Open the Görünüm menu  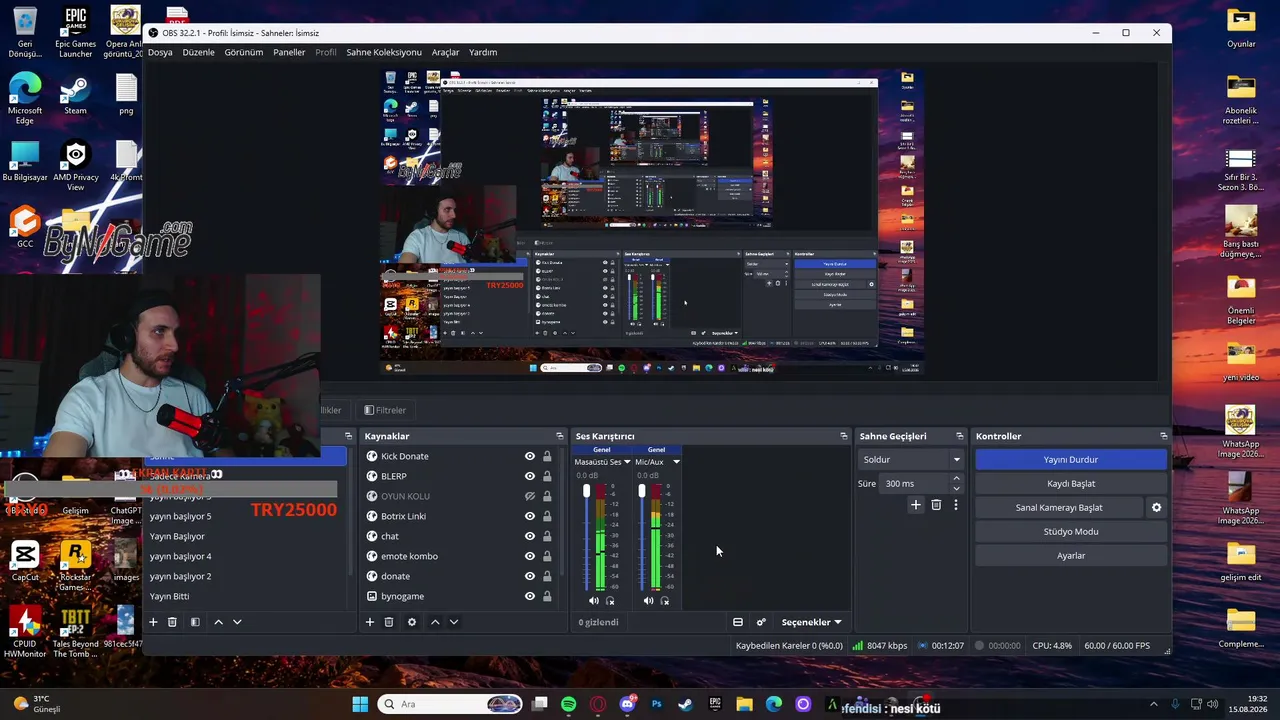coord(244,52)
